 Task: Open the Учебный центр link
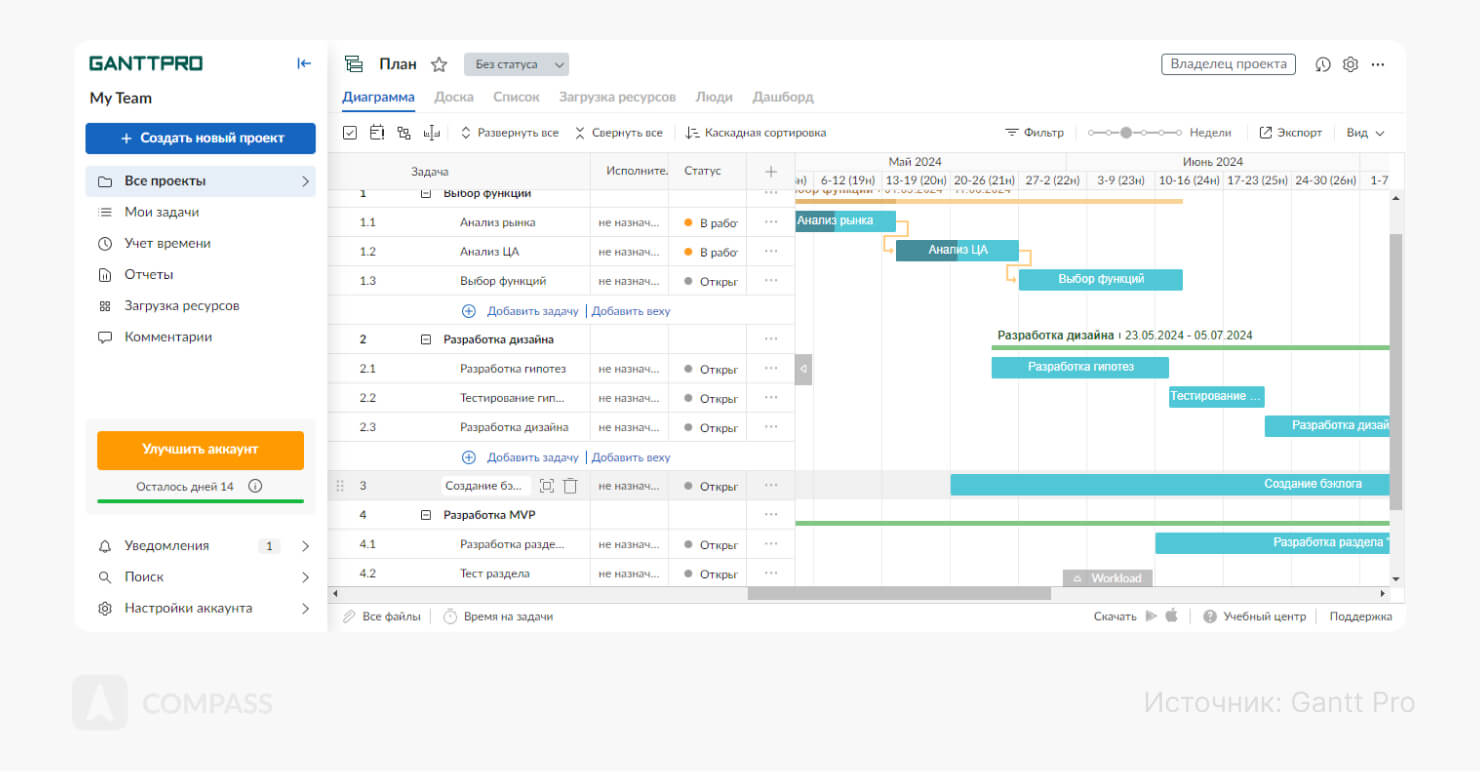[1255, 617]
